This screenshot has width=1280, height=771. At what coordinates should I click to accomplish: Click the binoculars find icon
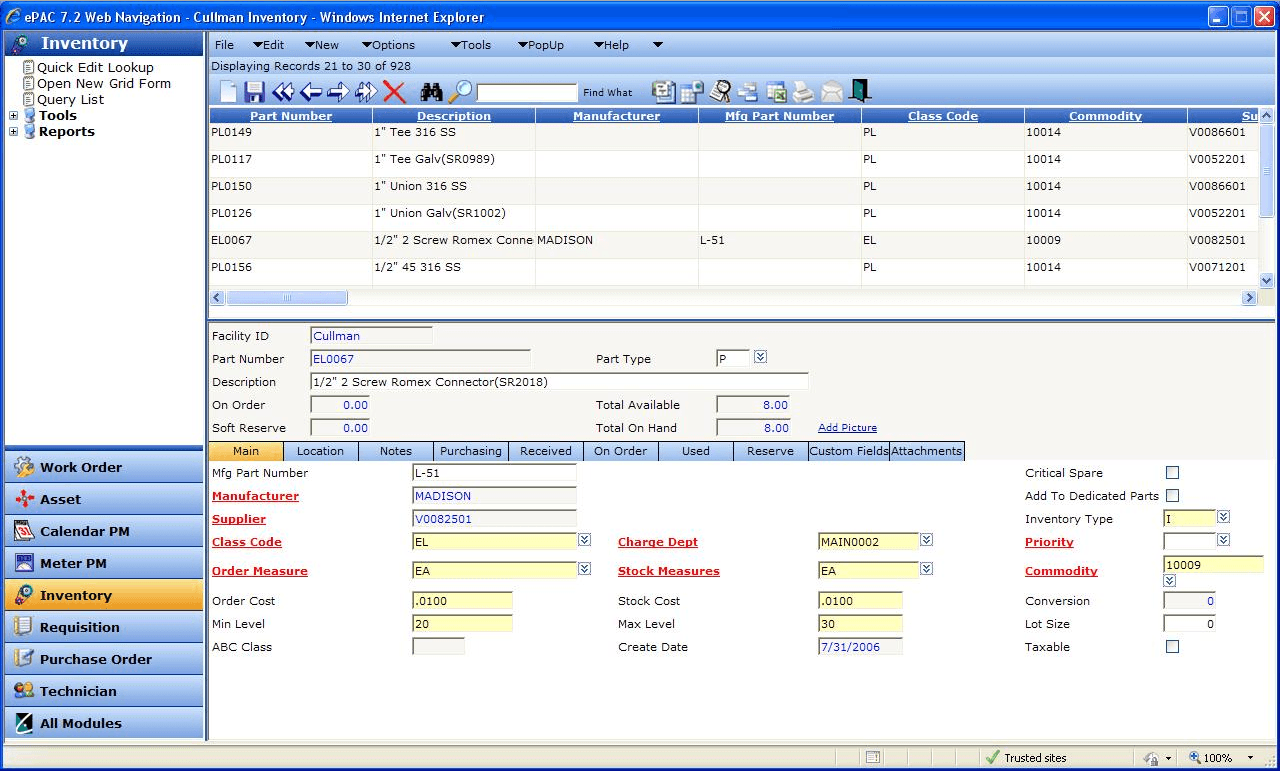click(x=431, y=92)
